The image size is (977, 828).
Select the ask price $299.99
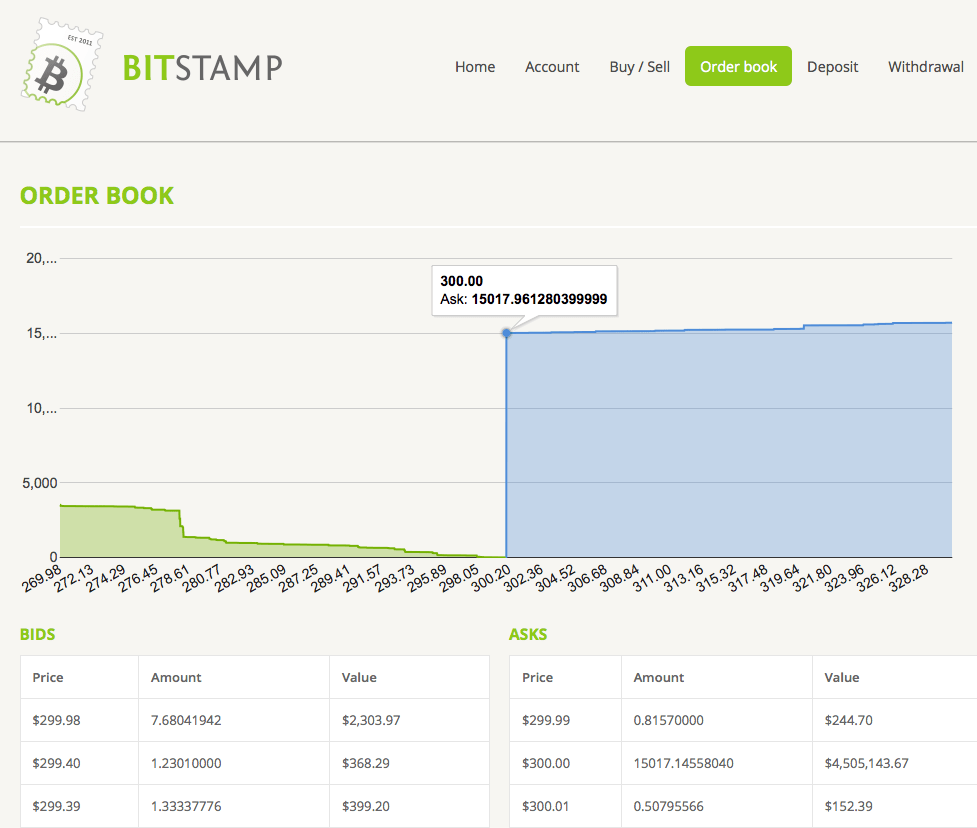(546, 720)
